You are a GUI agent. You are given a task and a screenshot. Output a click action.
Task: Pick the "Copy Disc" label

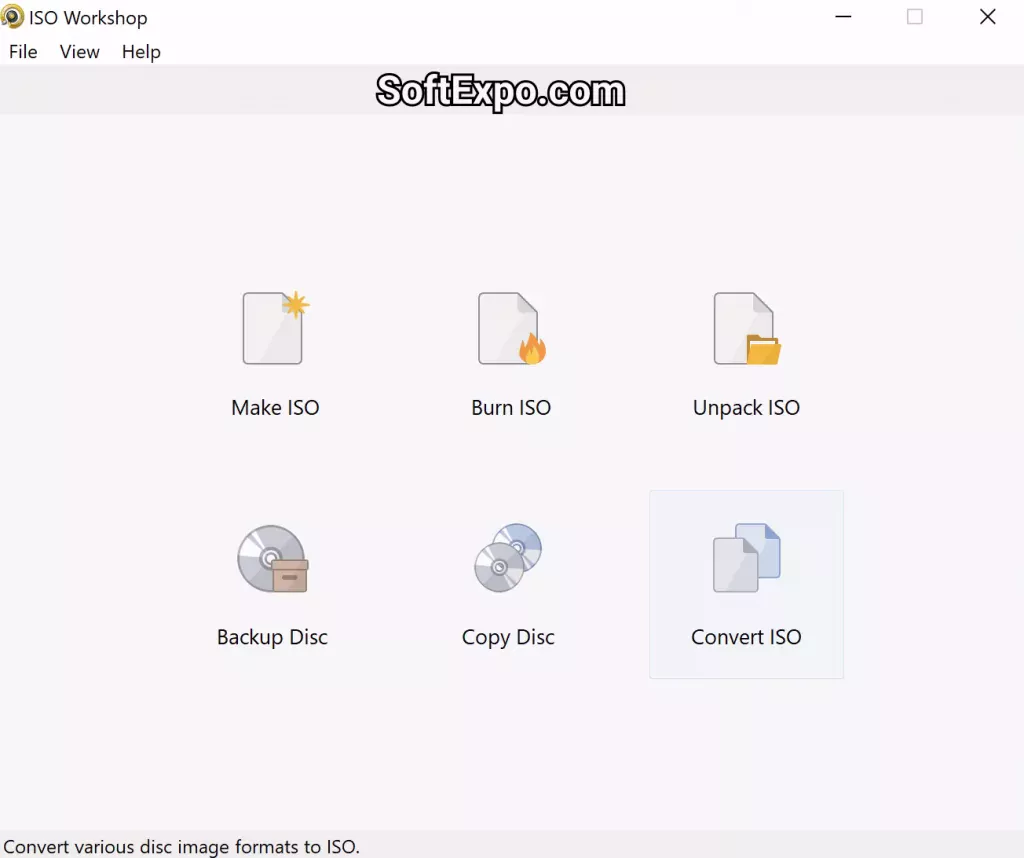click(508, 638)
